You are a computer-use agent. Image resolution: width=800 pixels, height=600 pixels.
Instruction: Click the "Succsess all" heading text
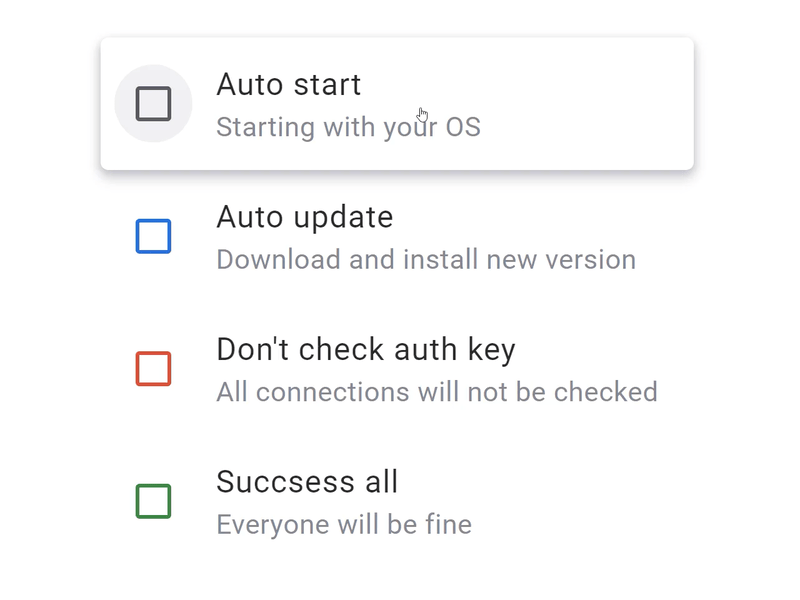coord(307,482)
